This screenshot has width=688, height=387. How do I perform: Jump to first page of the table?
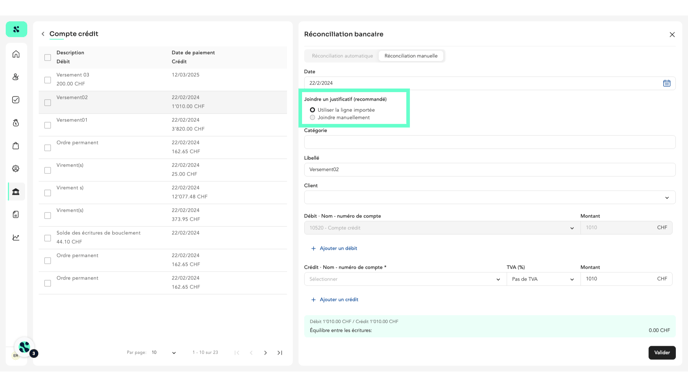(237, 353)
